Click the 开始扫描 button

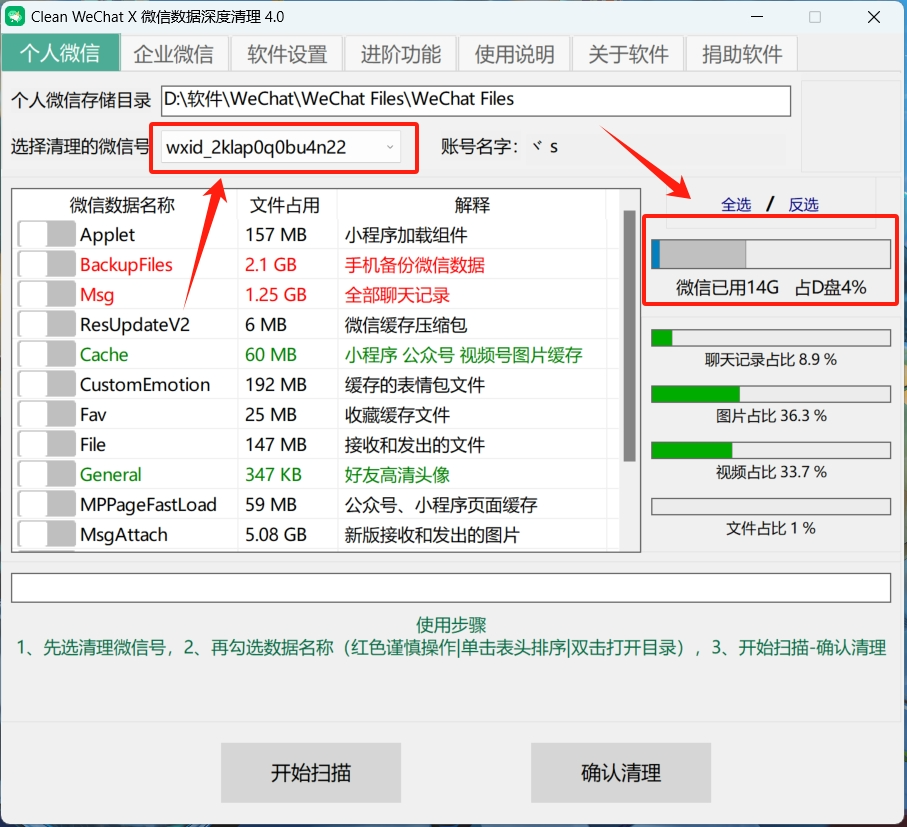click(311, 773)
